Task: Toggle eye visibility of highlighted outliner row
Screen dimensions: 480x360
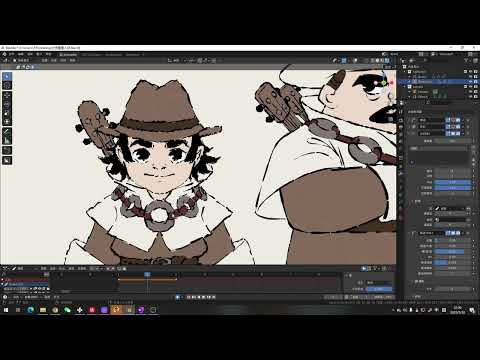Action: click(471, 82)
